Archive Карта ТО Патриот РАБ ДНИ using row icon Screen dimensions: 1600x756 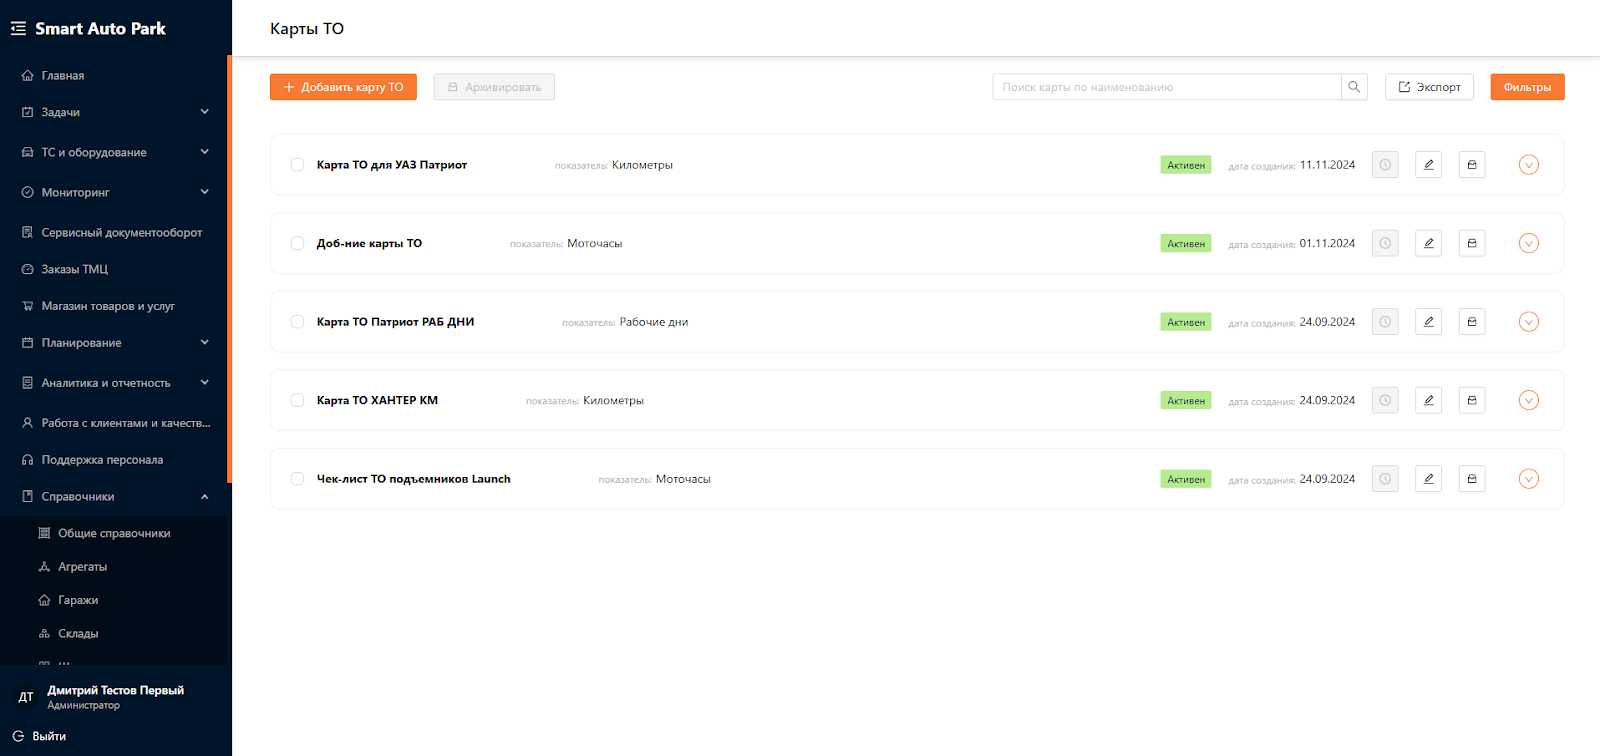point(1471,322)
